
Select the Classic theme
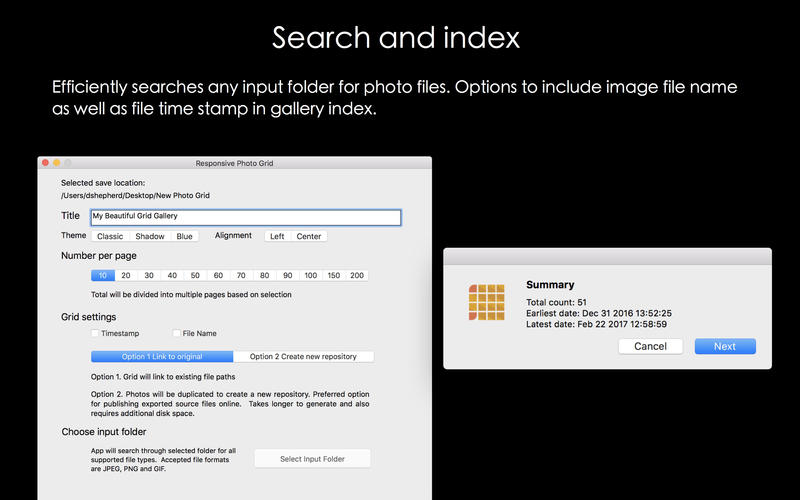tap(110, 236)
